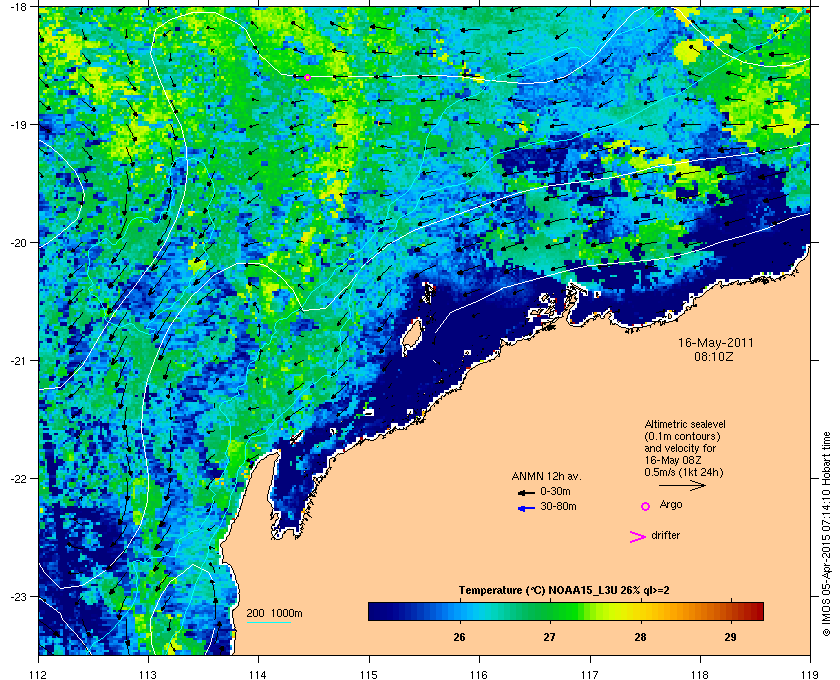Viewport: 840px width, 680px height.
Task: Click the longitude label "116"
Action: 479,674
